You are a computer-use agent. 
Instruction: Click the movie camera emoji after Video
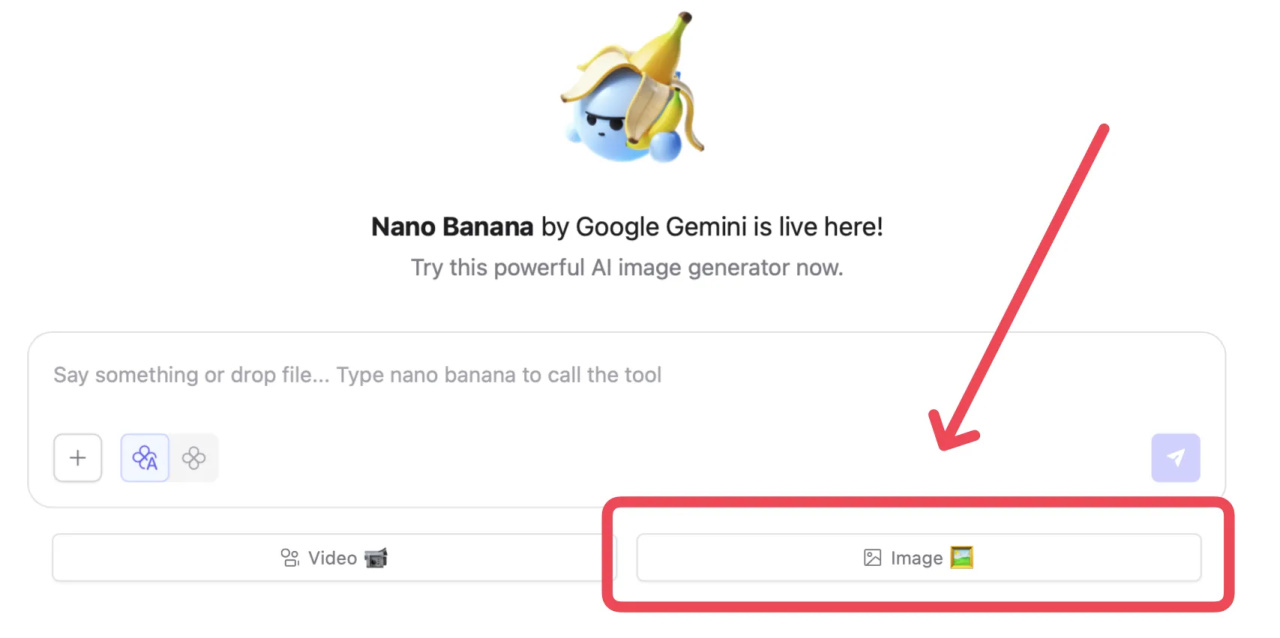[x=376, y=558]
